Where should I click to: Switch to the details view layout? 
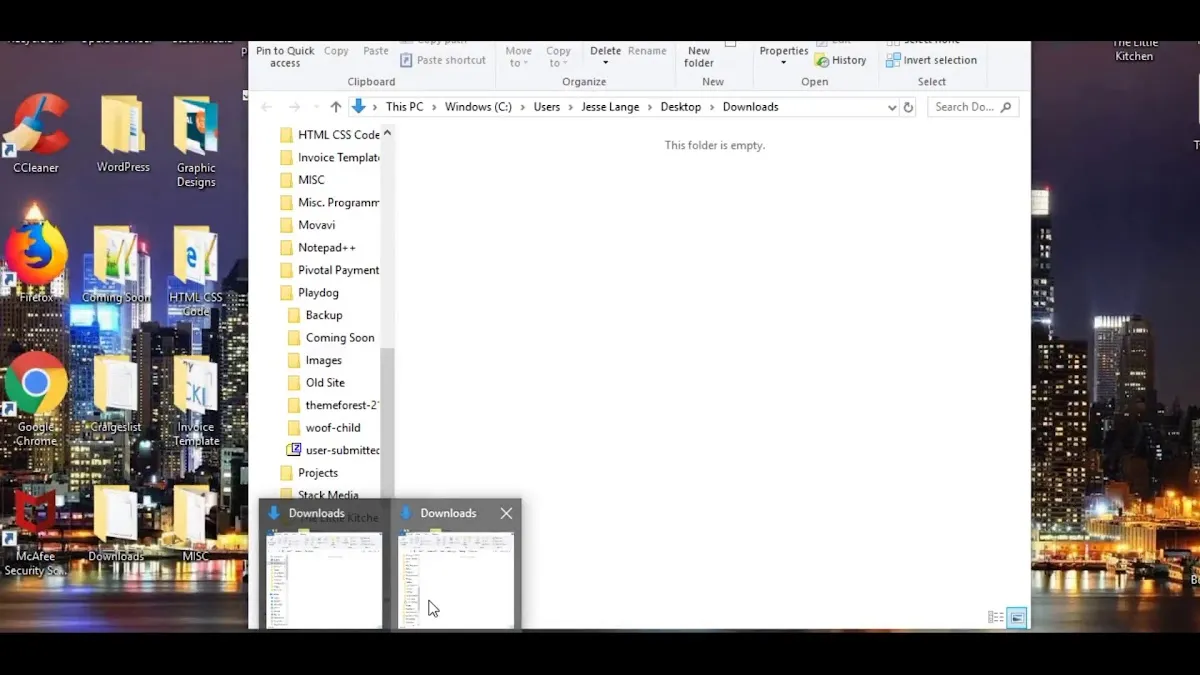[x=995, y=618]
